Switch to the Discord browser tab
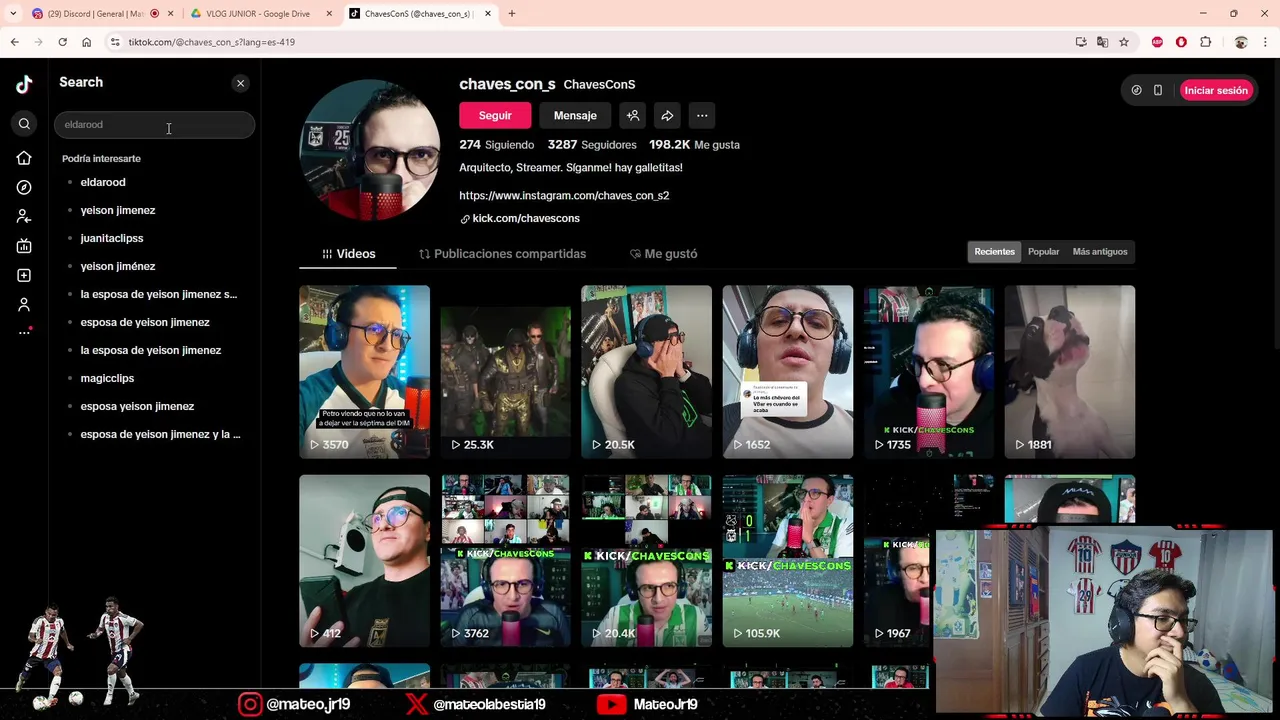 pyautogui.click(x=96, y=14)
